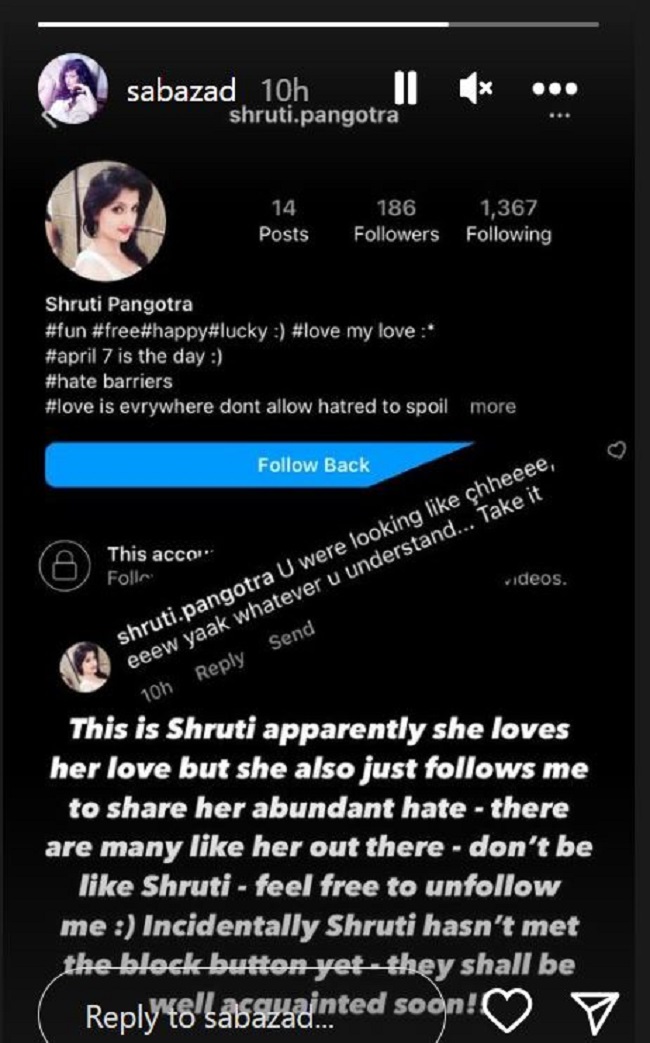The height and width of the screenshot is (1043, 650).
Task: Expand bio with the more link
Action: coord(492,406)
